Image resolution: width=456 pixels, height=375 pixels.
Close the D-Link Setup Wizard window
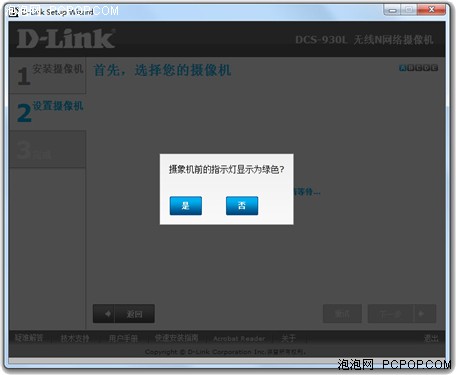tap(431, 10)
